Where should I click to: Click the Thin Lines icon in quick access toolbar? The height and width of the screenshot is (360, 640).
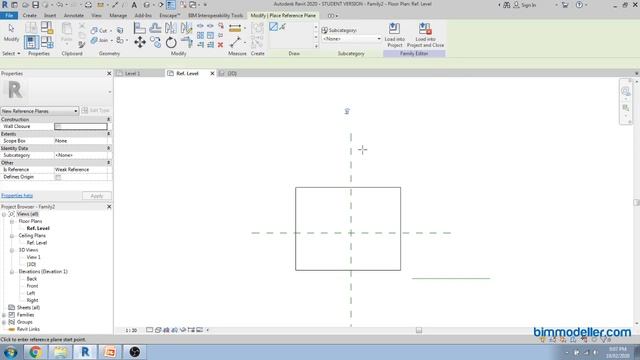click(x=171, y=5)
